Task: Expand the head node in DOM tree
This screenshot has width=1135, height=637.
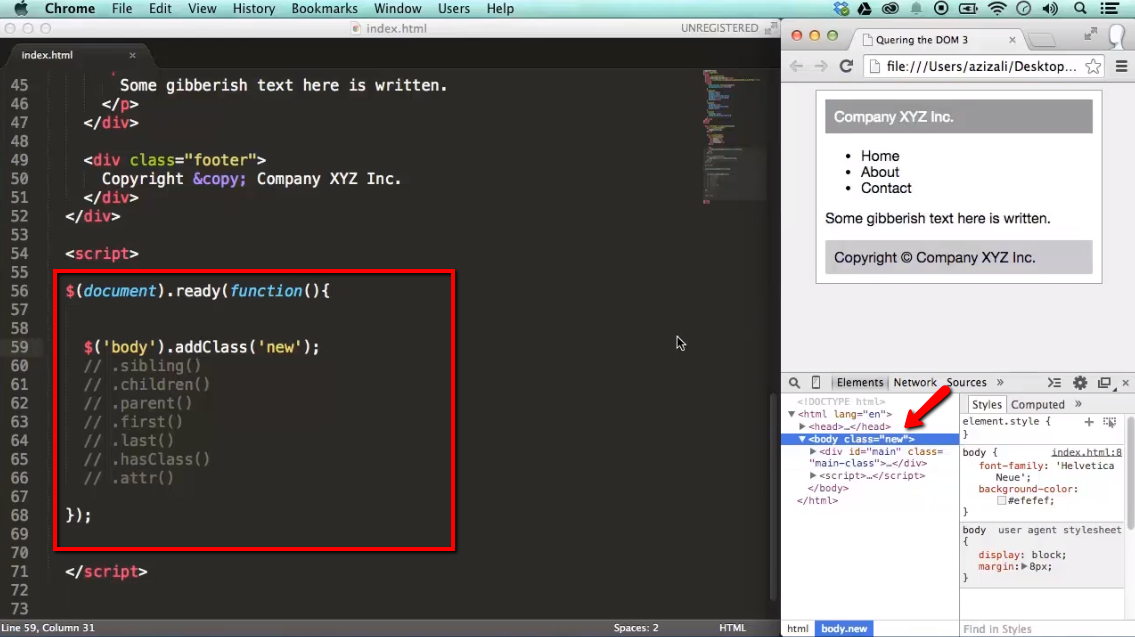Action: [x=802, y=426]
